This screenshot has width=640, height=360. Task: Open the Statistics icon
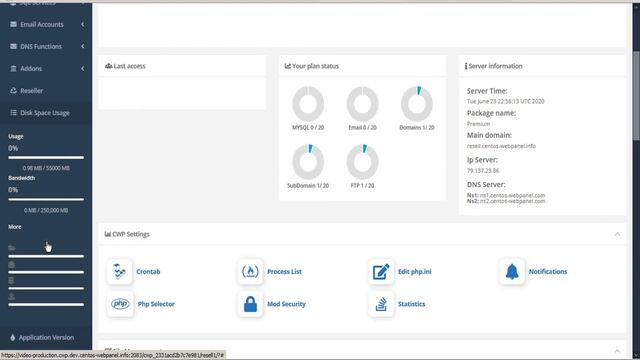tap(381, 304)
